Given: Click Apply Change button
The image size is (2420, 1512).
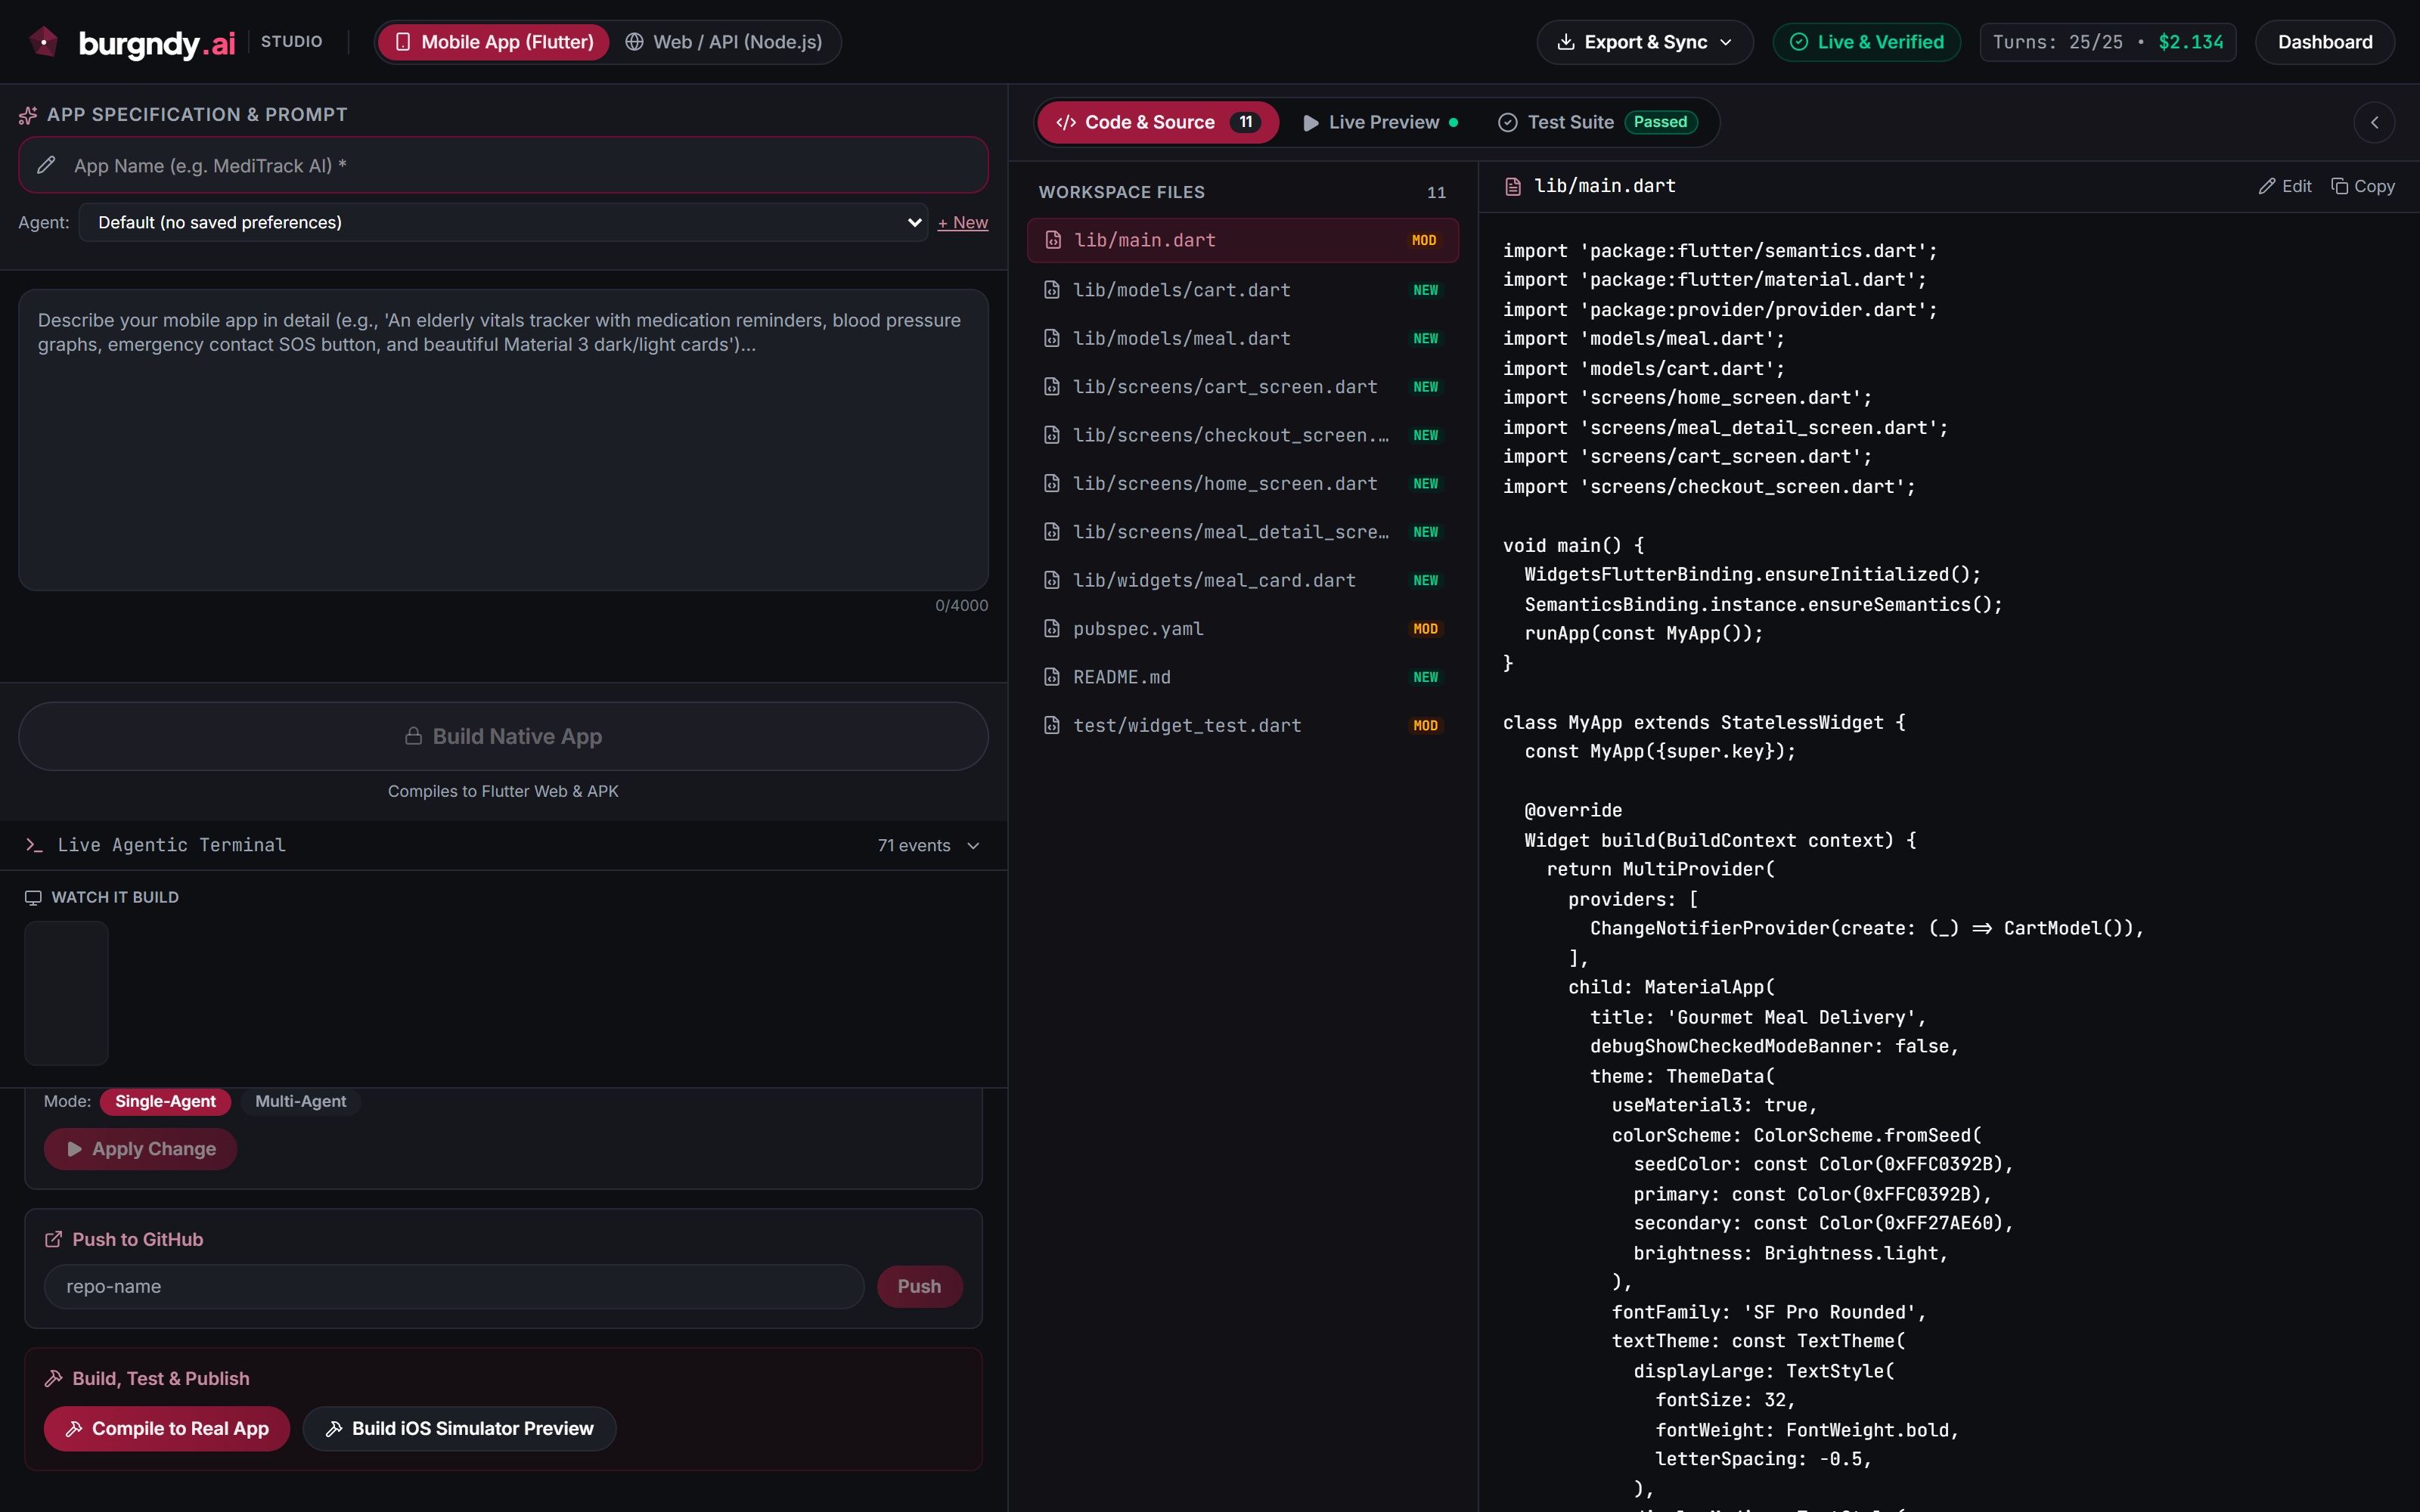Looking at the screenshot, I should (x=140, y=1149).
